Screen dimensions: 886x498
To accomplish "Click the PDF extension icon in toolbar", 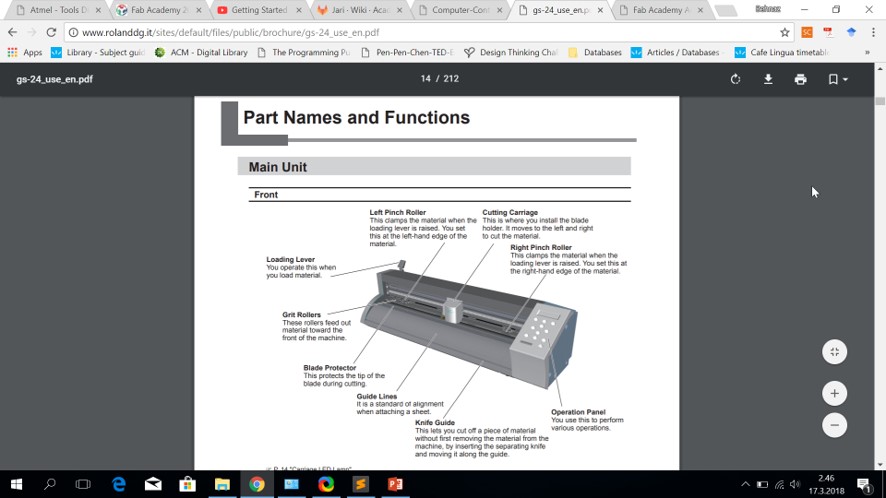I will pyautogui.click(x=828, y=32).
